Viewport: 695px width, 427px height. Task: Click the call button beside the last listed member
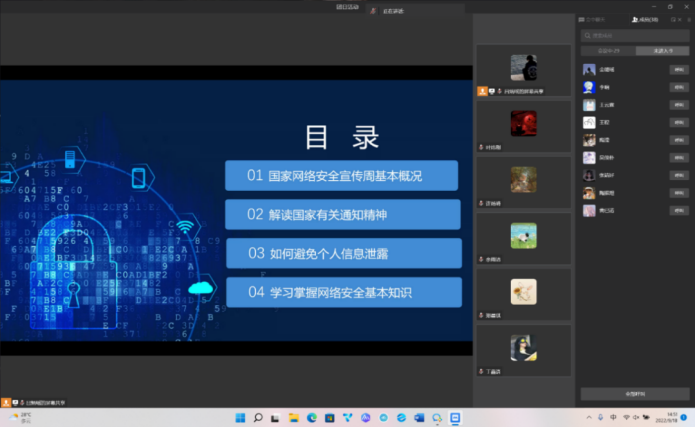click(678, 209)
